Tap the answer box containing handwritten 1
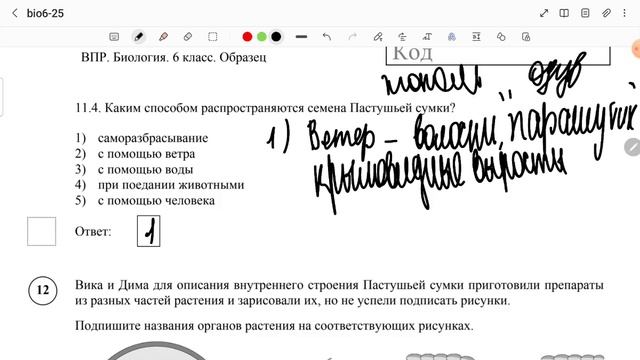Screen dimensions: 640x360 point(149,231)
